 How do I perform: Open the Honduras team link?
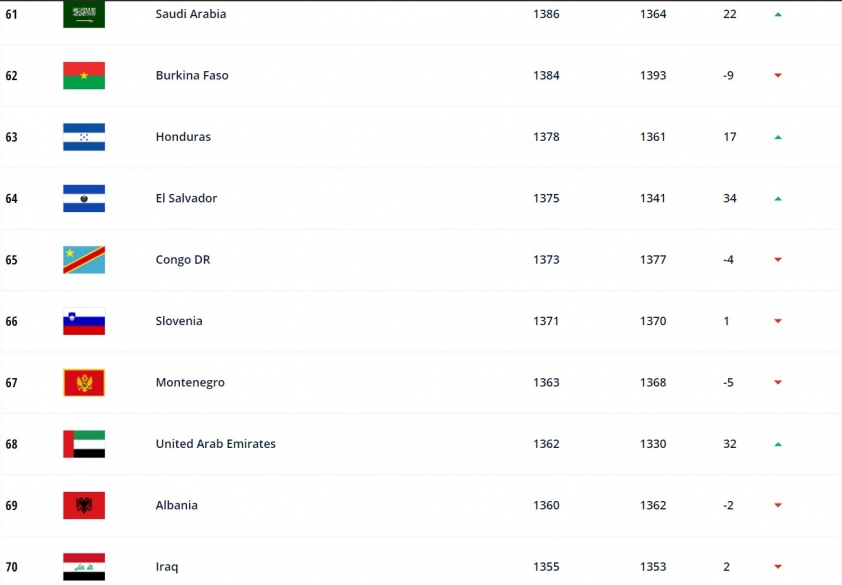pyautogui.click(x=183, y=137)
